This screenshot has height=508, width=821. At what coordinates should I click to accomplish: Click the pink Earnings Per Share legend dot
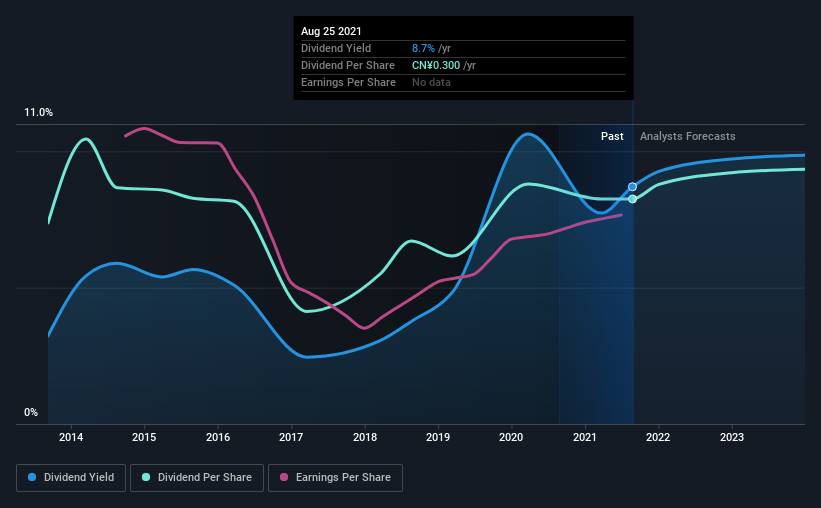coord(284,477)
